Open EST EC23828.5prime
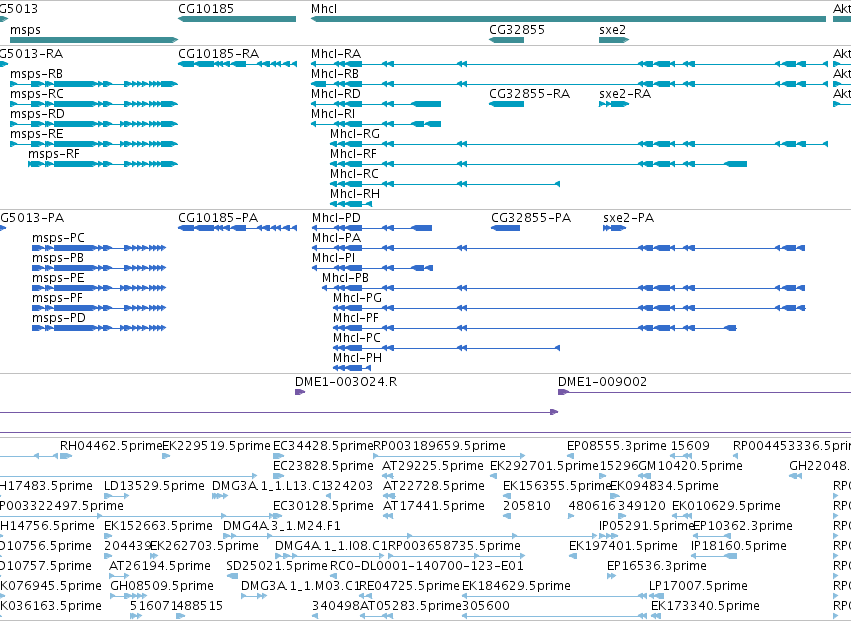 (x=323, y=466)
